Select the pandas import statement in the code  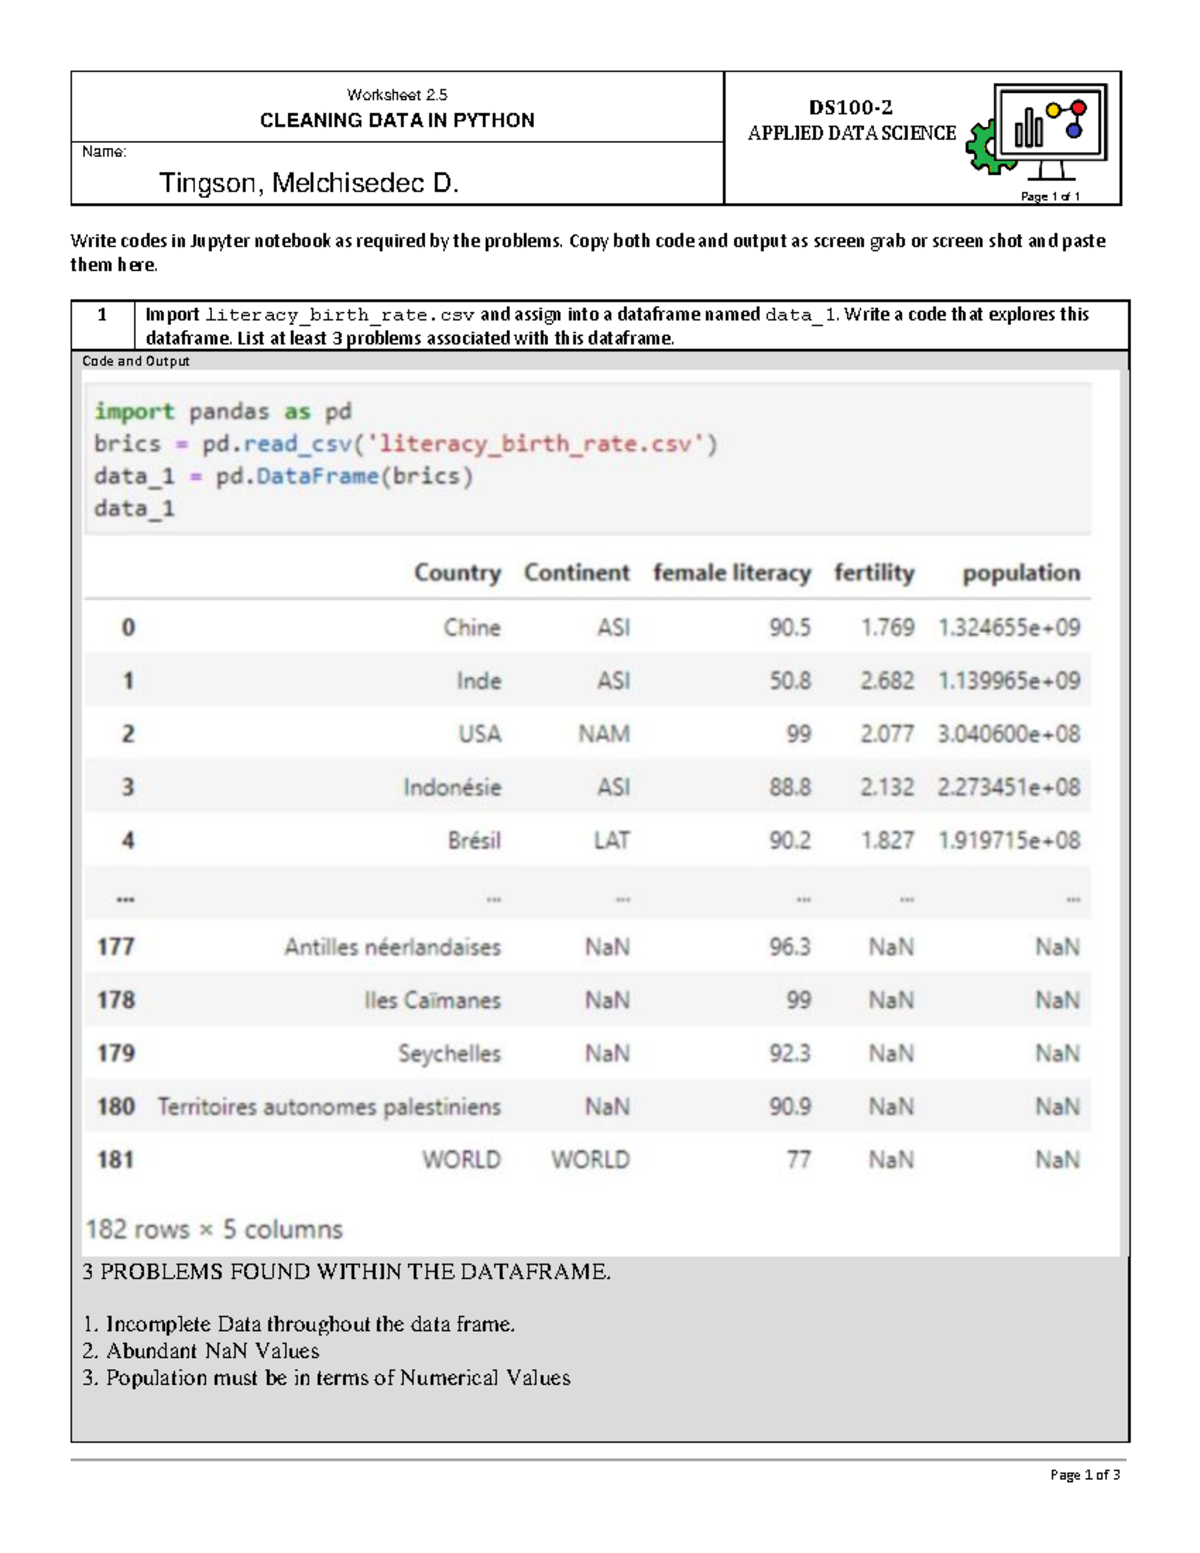[220, 410]
